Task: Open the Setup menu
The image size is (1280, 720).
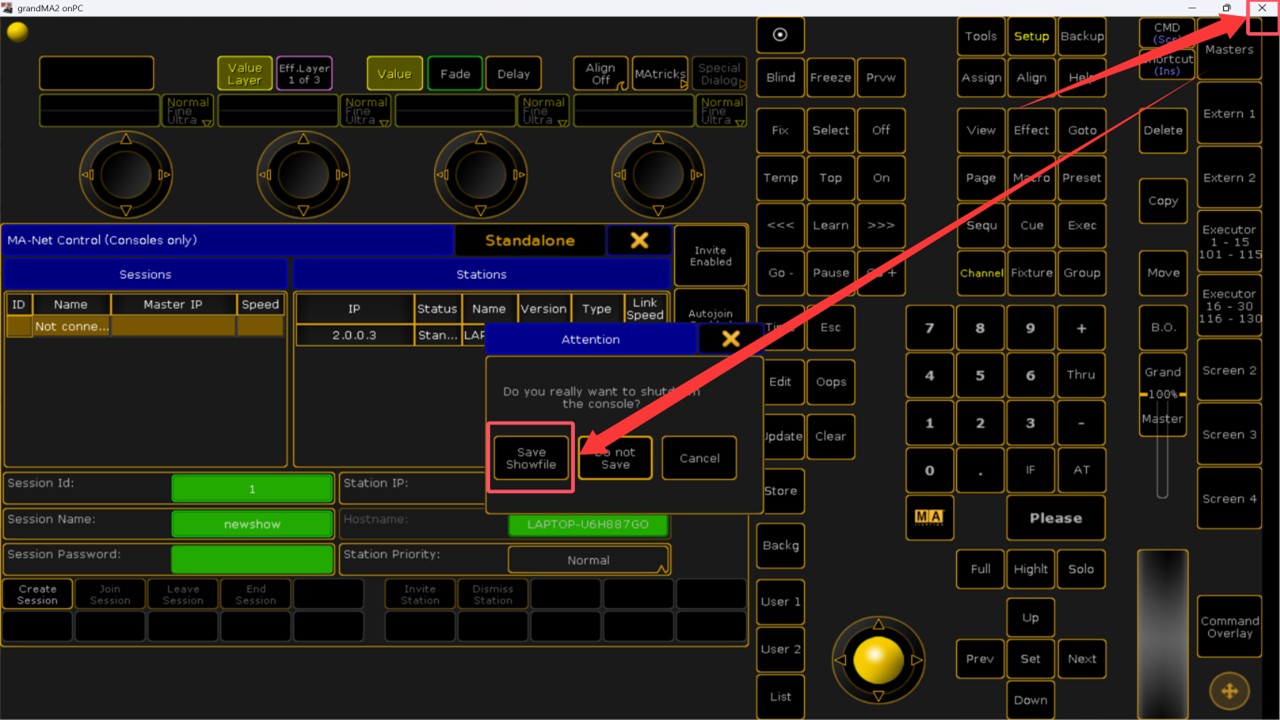Action: 1031,36
